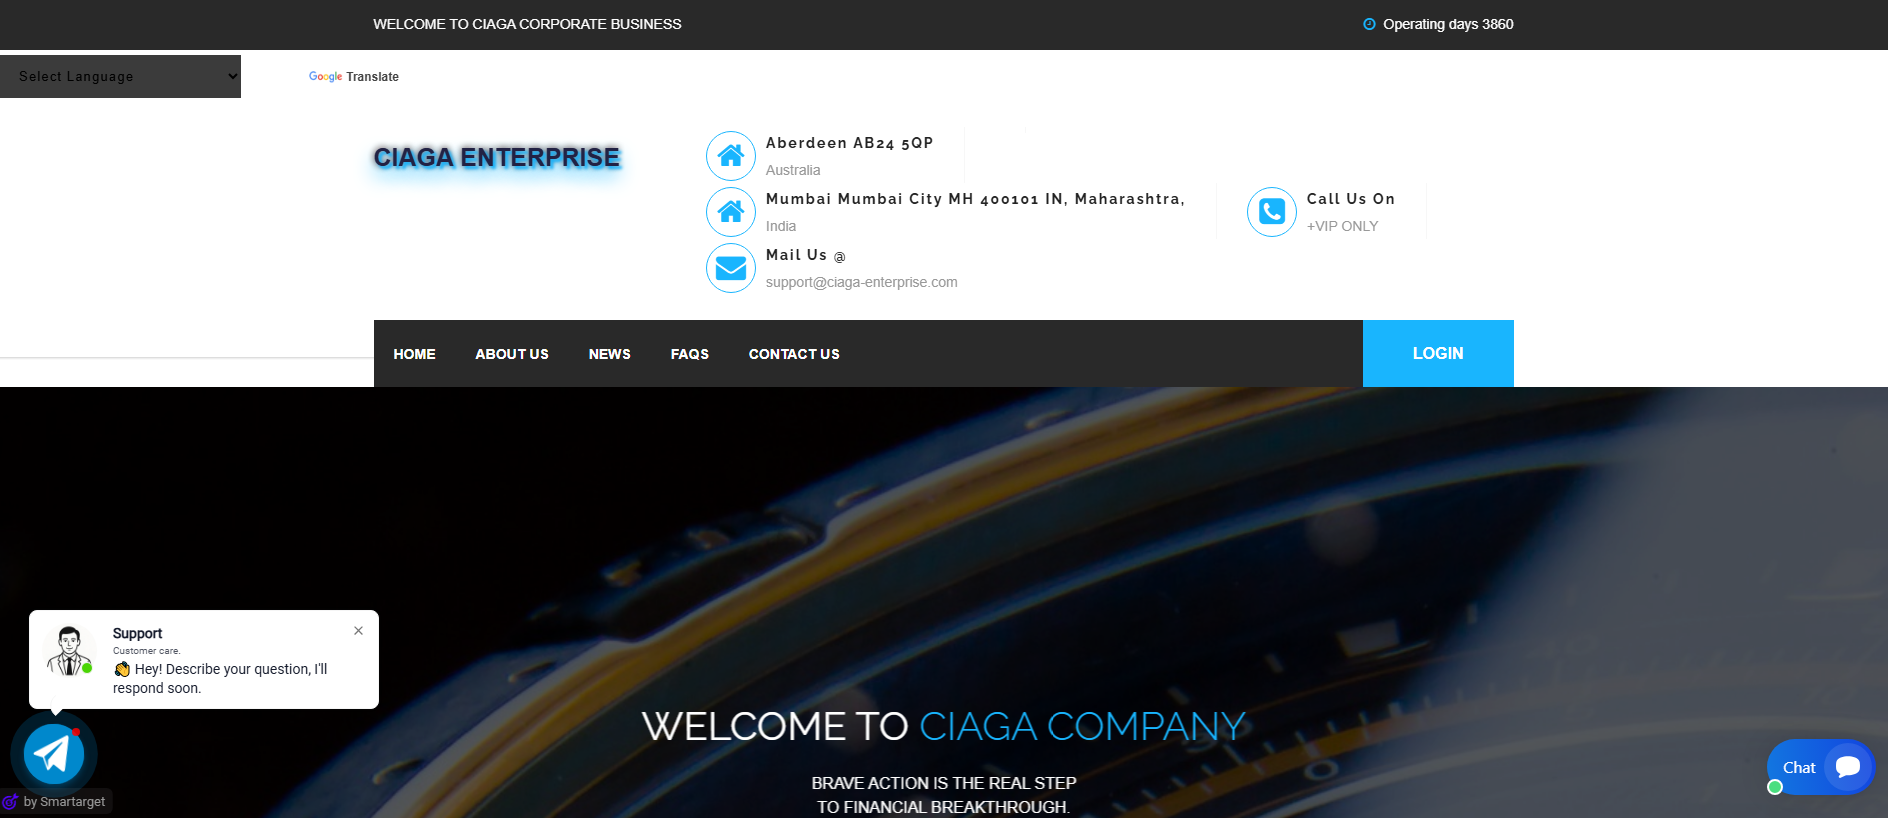Screen dimensions: 1888x818
Task: Click the blue LOGIN button
Action: (x=1438, y=353)
